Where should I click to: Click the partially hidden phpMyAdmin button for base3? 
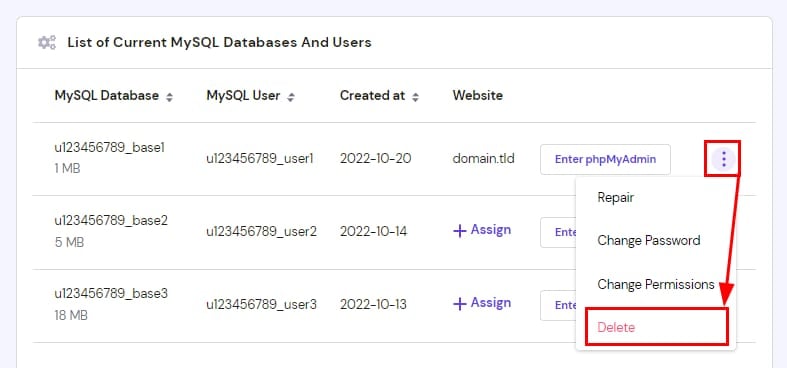(558, 305)
